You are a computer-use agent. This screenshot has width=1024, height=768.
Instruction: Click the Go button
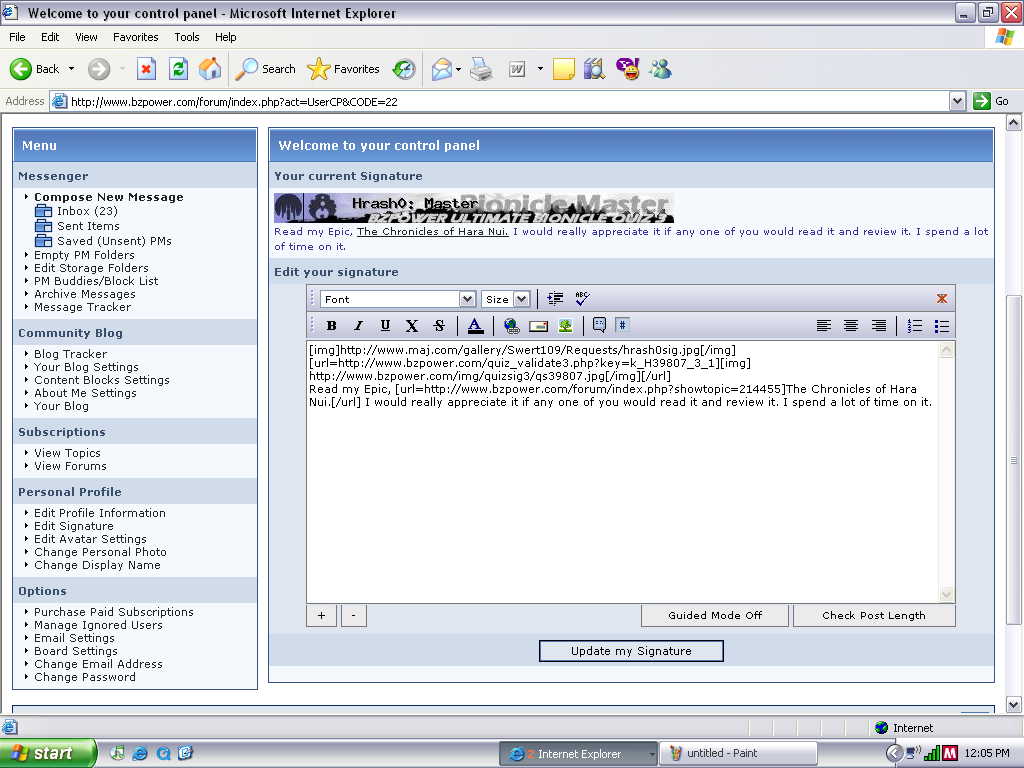[991, 101]
